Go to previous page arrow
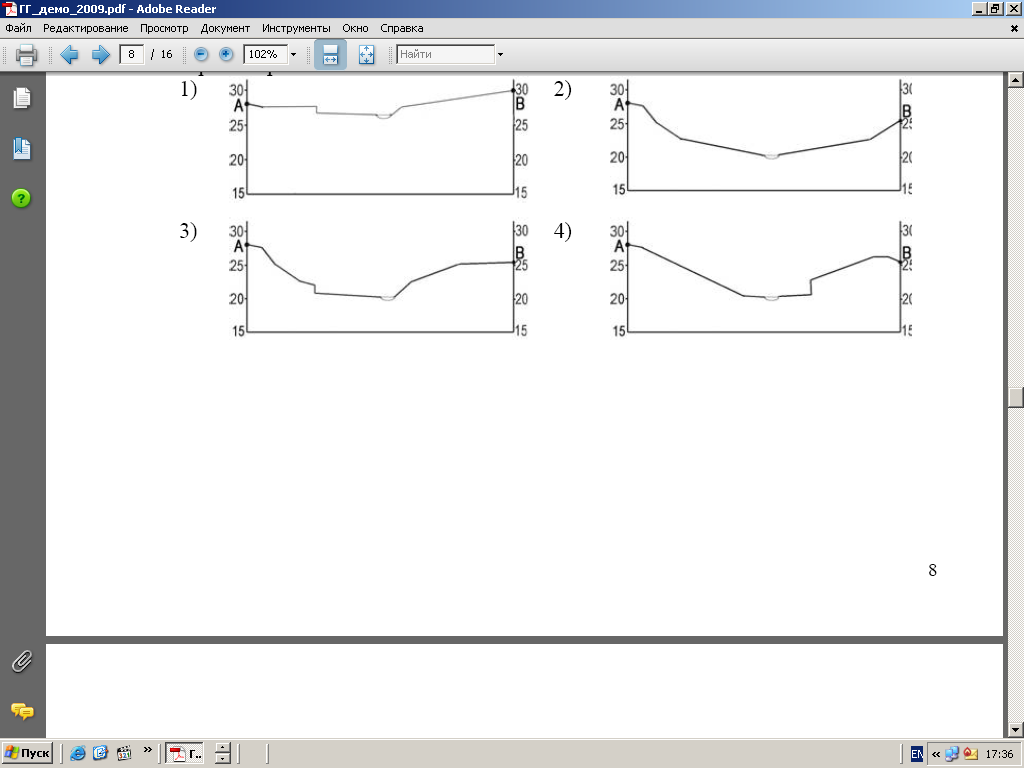Screen dimensions: 1024x768 click(x=69, y=54)
